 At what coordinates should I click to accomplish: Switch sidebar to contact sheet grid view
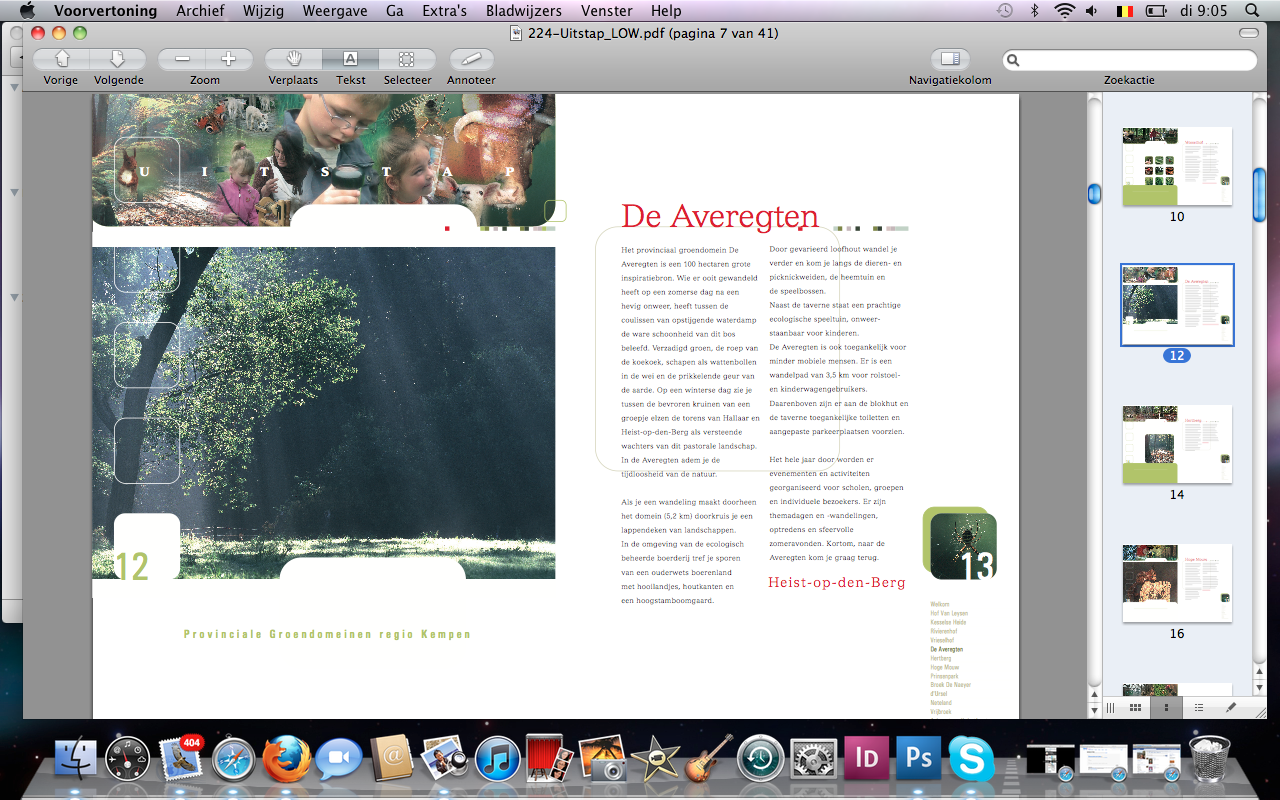[x=1136, y=707]
